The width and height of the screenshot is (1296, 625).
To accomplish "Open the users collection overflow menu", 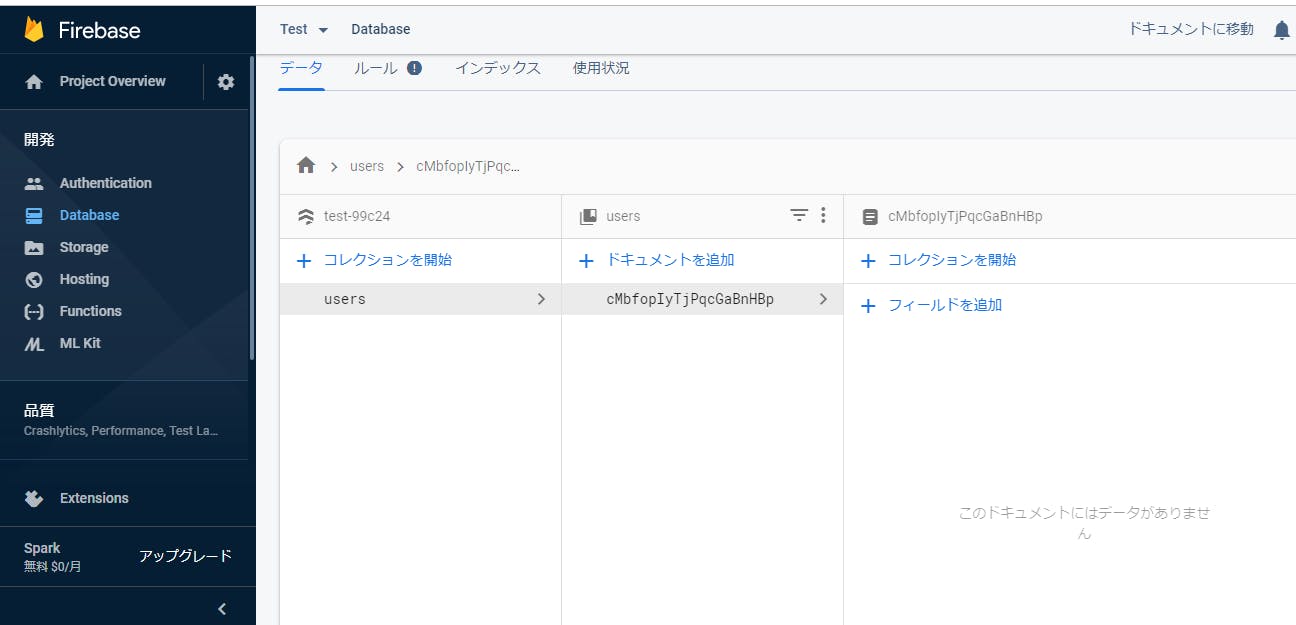I will click(x=822, y=215).
